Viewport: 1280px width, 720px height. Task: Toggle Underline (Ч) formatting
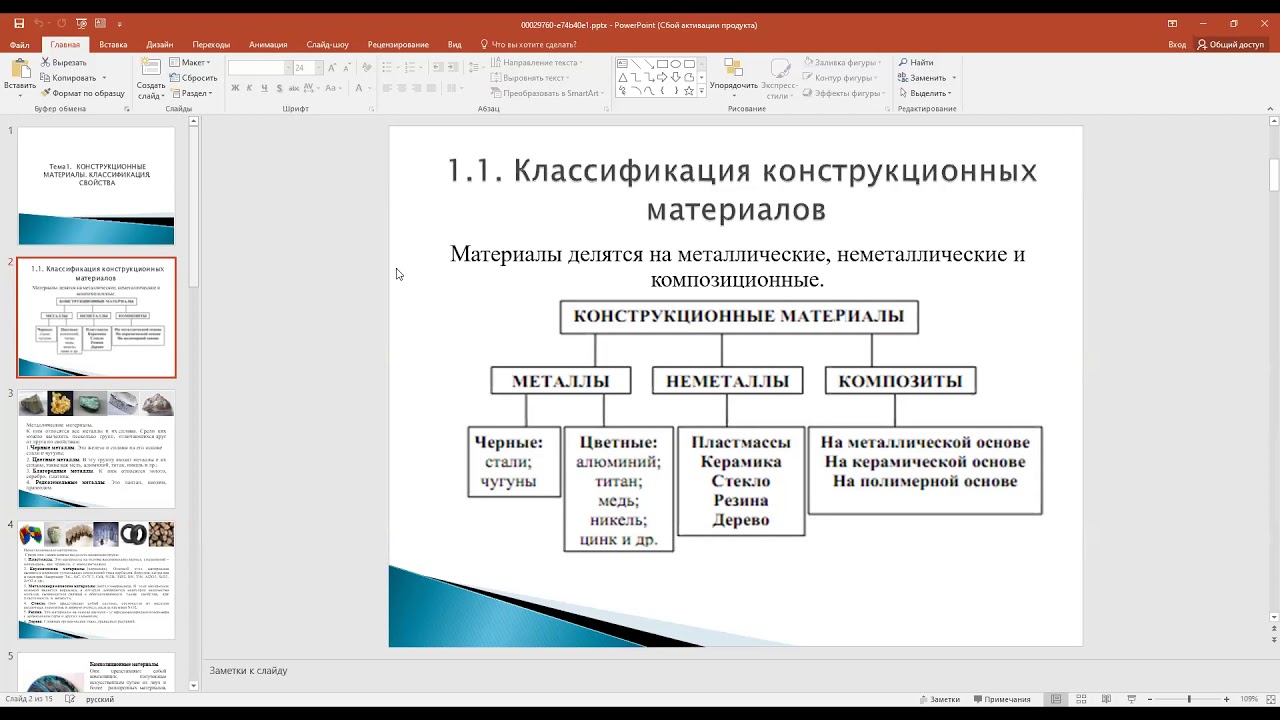tap(264, 88)
